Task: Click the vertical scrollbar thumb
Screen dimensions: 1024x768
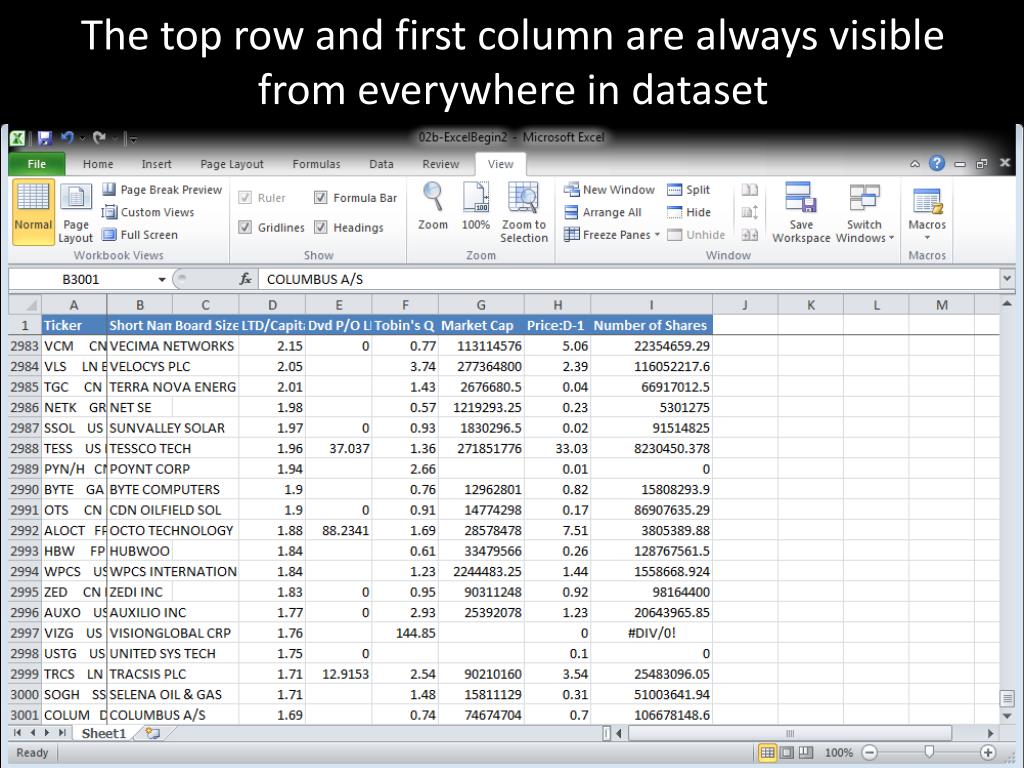Action: point(1006,698)
